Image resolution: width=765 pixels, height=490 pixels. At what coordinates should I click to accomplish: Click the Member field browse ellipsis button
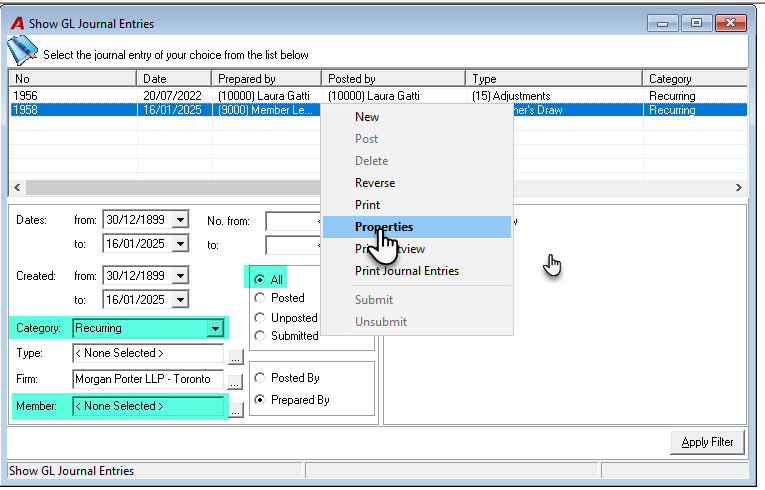[x=236, y=410]
